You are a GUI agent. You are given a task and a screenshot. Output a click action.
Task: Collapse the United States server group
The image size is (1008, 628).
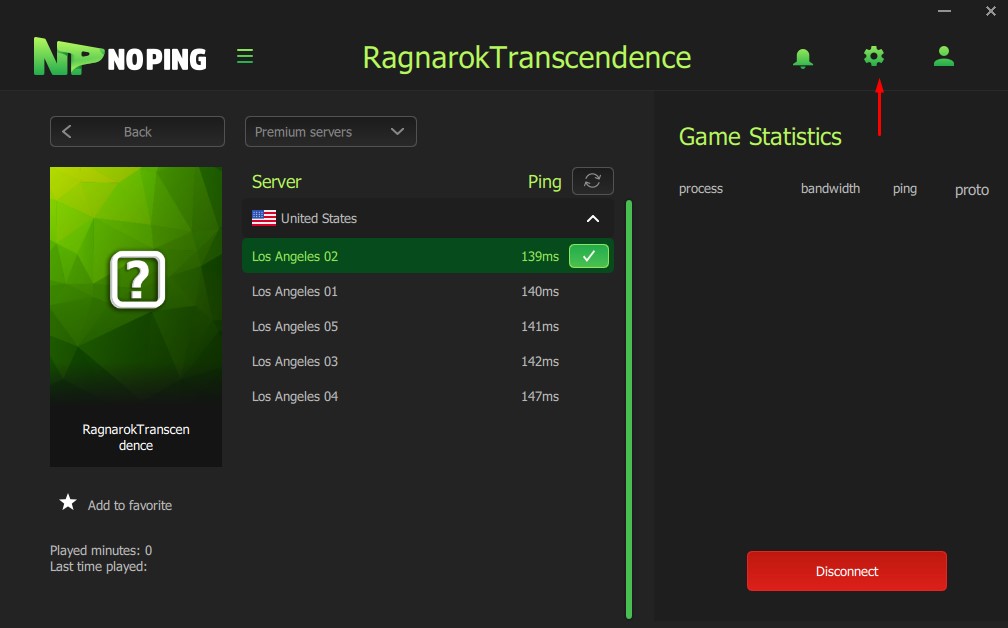[x=593, y=219]
